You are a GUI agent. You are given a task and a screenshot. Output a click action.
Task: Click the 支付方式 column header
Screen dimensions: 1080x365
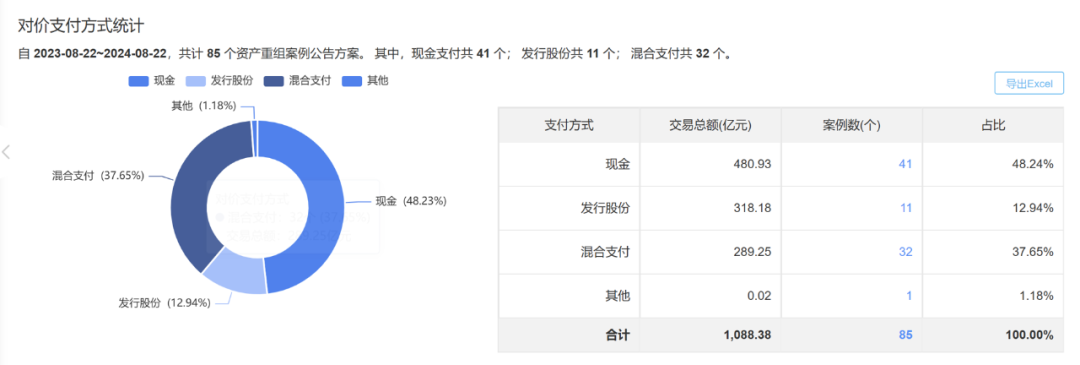569,125
